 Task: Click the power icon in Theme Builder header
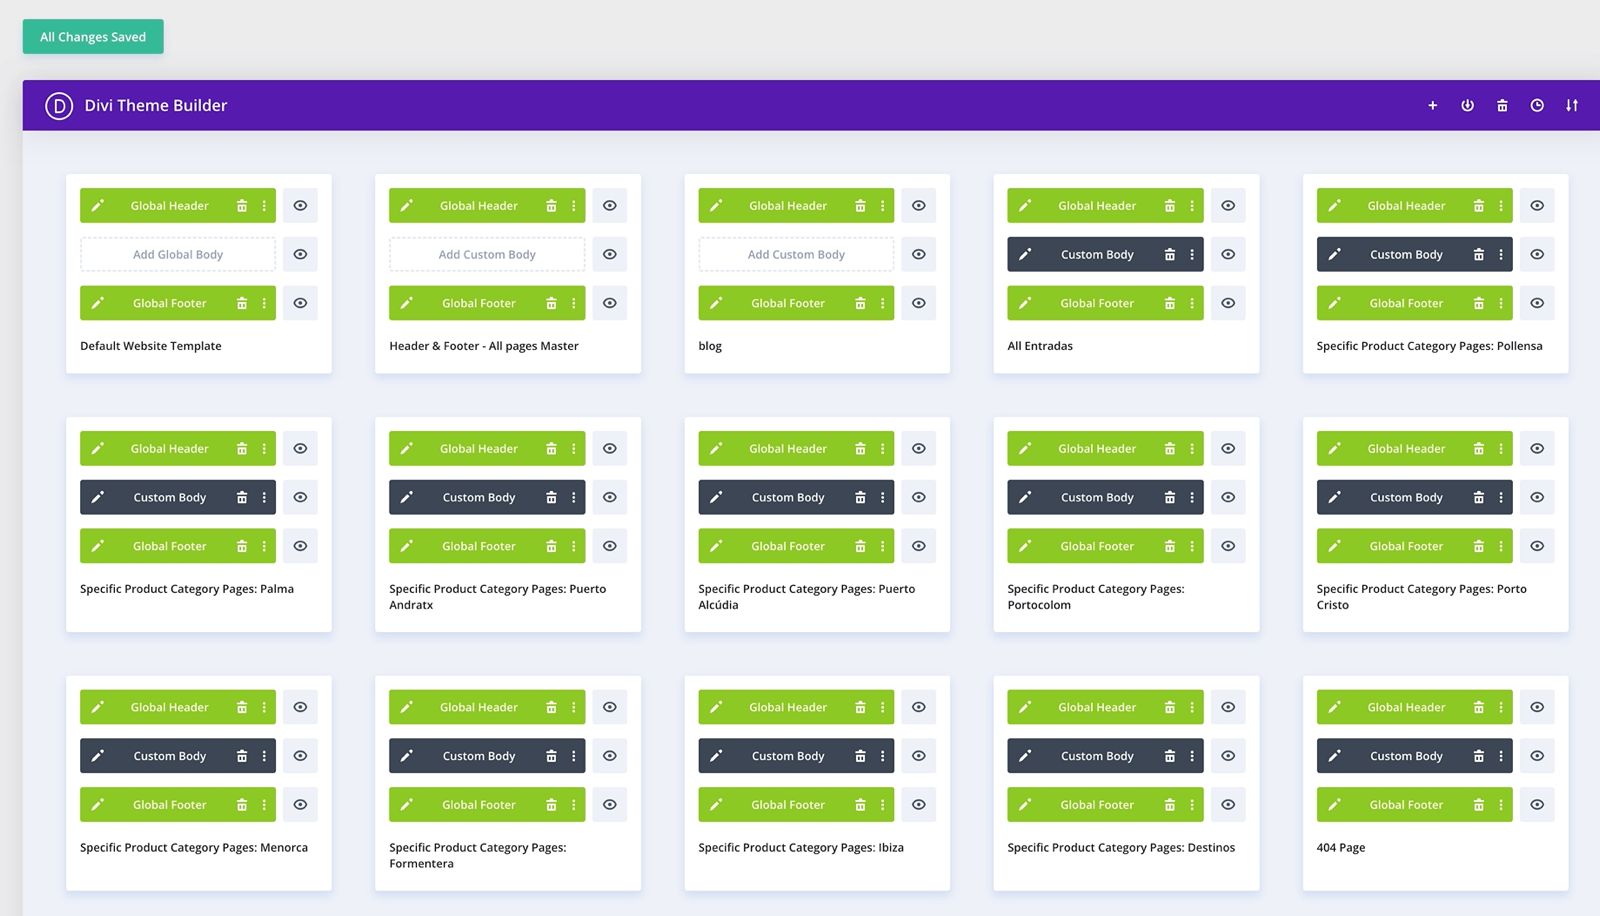(x=1467, y=105)
